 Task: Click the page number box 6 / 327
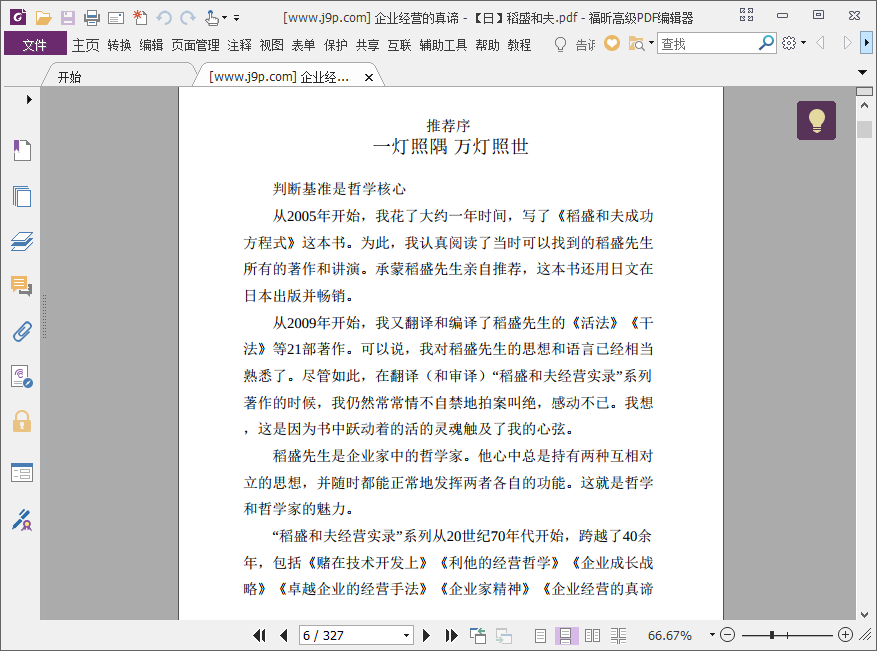[351, 635]
